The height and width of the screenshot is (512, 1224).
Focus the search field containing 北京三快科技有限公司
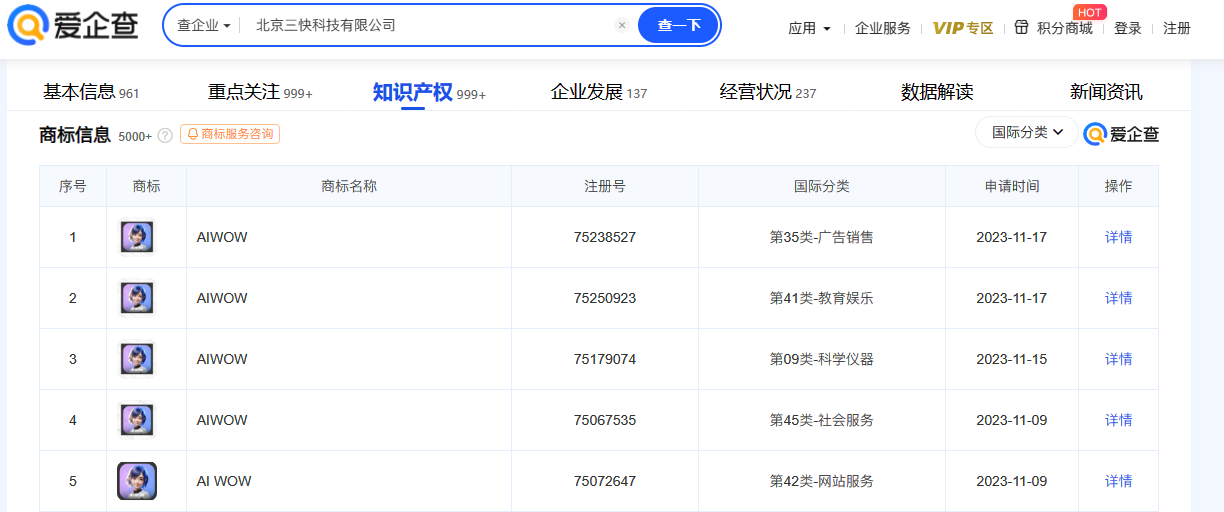(430, 25)
